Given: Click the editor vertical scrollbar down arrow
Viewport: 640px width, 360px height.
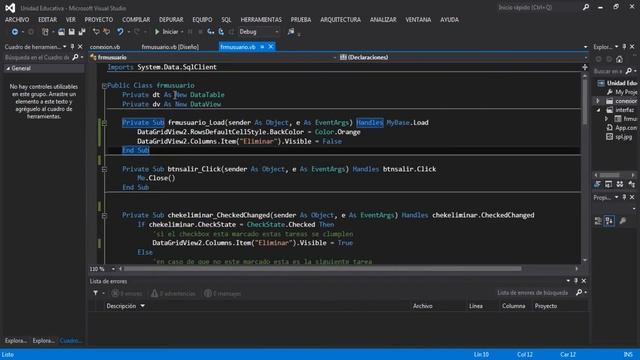Looking at the screenshot, I should point(585,260).
